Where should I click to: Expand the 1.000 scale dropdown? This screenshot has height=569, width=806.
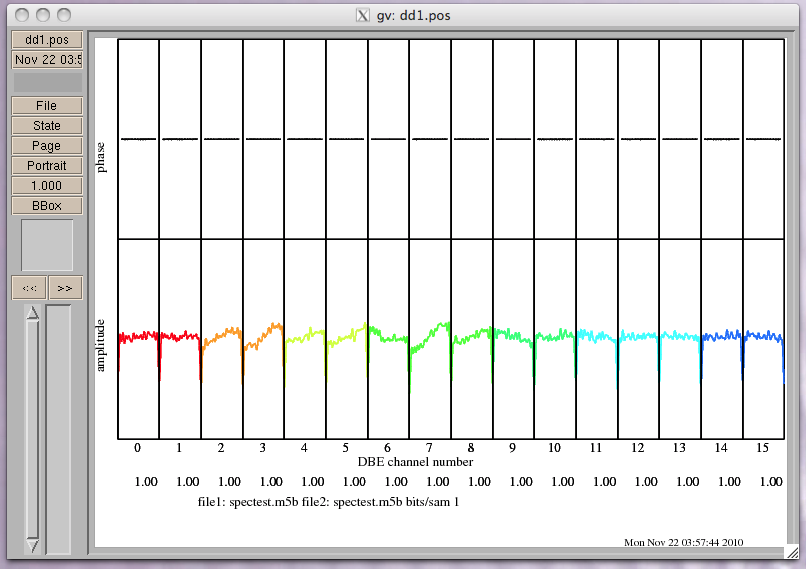[47, 186]
